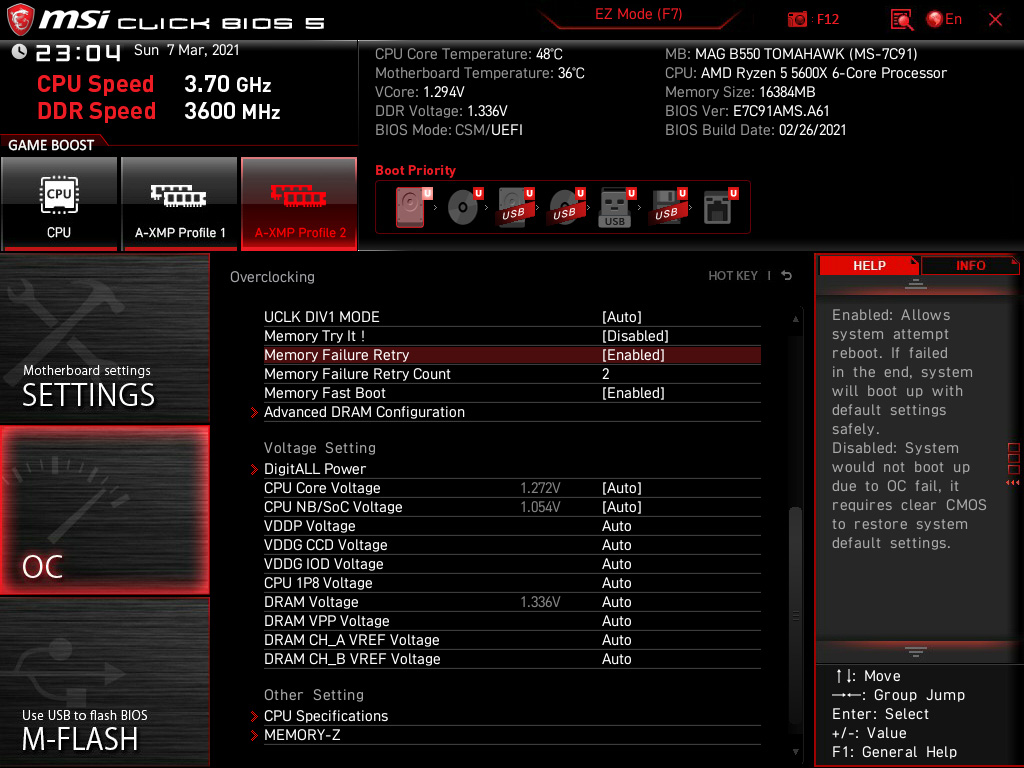
Task: Switch to the INFO tab
Action: pyautogui.click(x=969, y=265)
